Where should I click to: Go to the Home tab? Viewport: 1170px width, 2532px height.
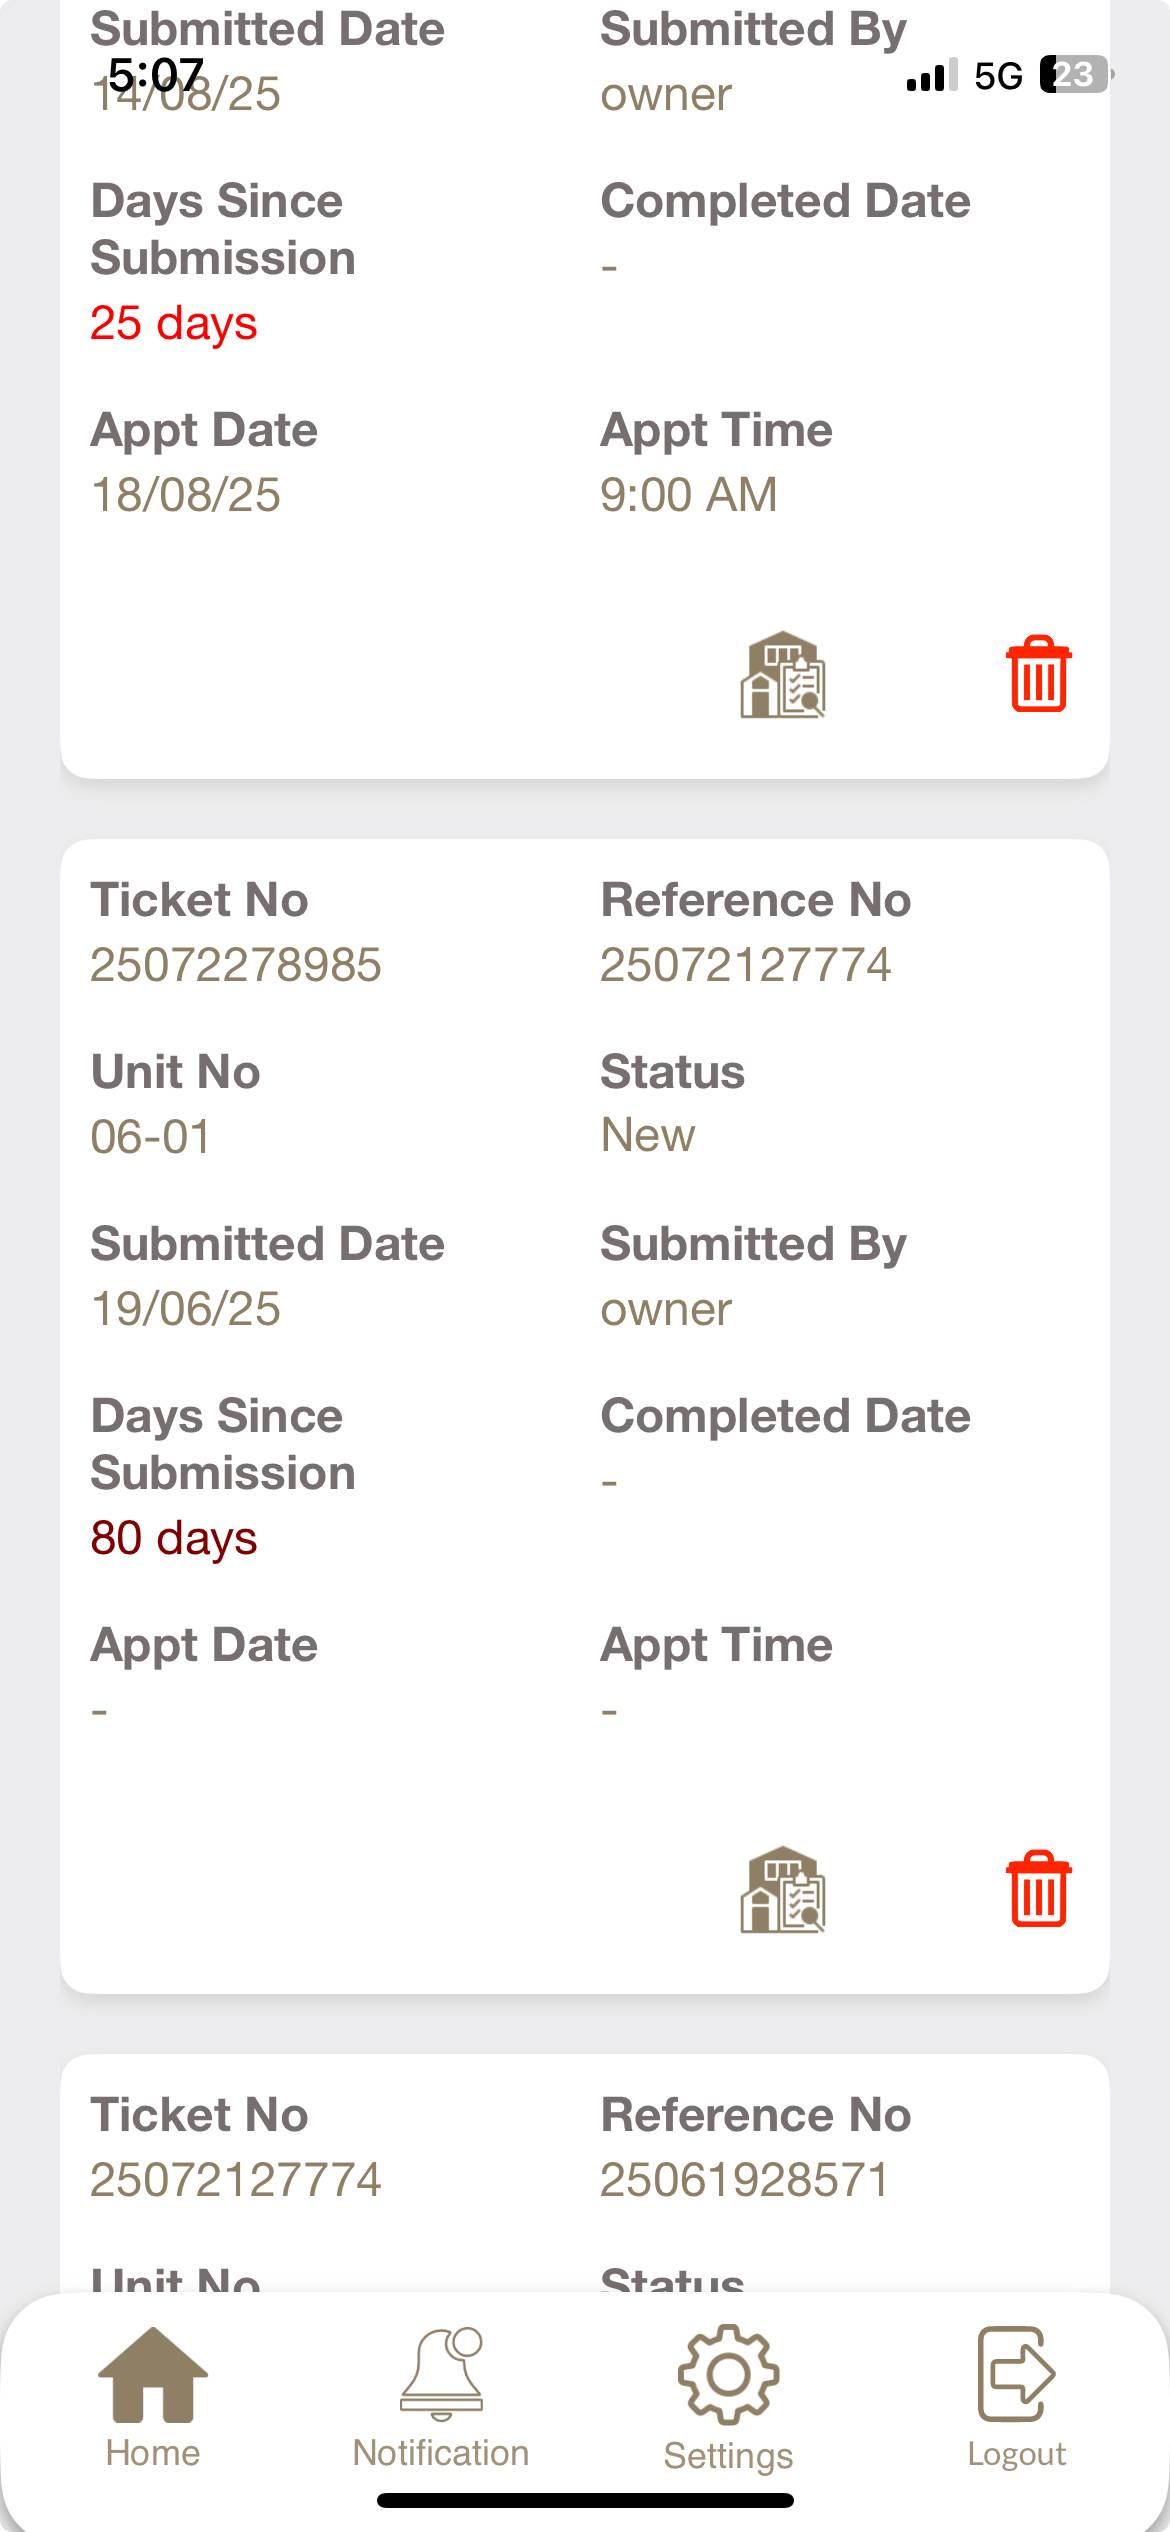pyautogui.click(x=153, y=2396)
